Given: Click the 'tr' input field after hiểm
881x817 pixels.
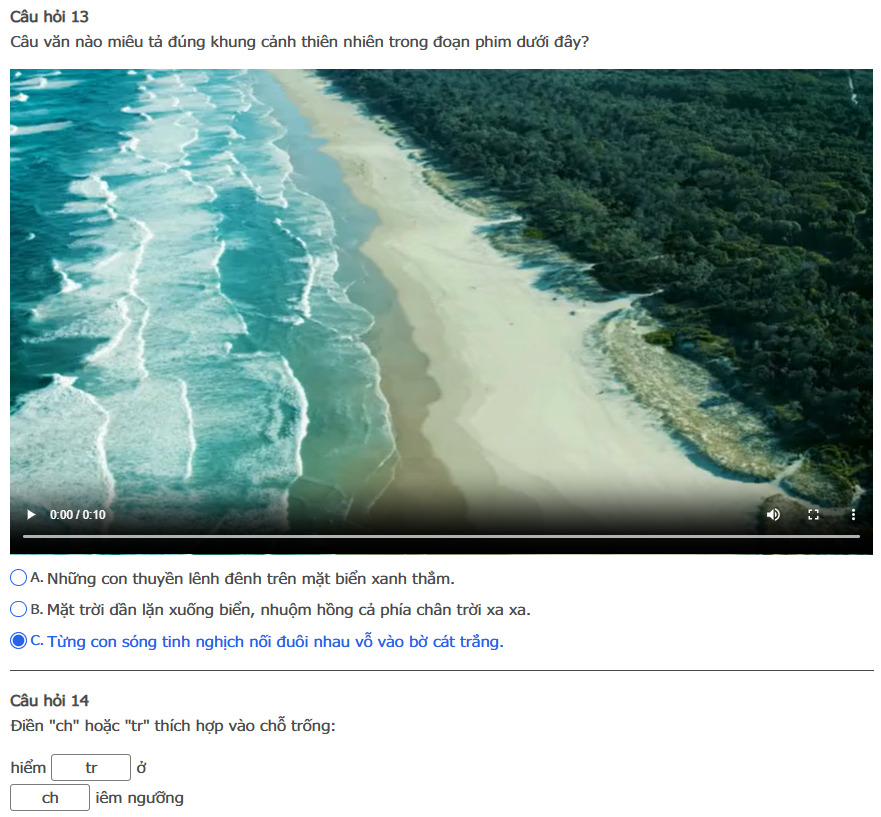Looking at the screenshot, I should 91,768.
